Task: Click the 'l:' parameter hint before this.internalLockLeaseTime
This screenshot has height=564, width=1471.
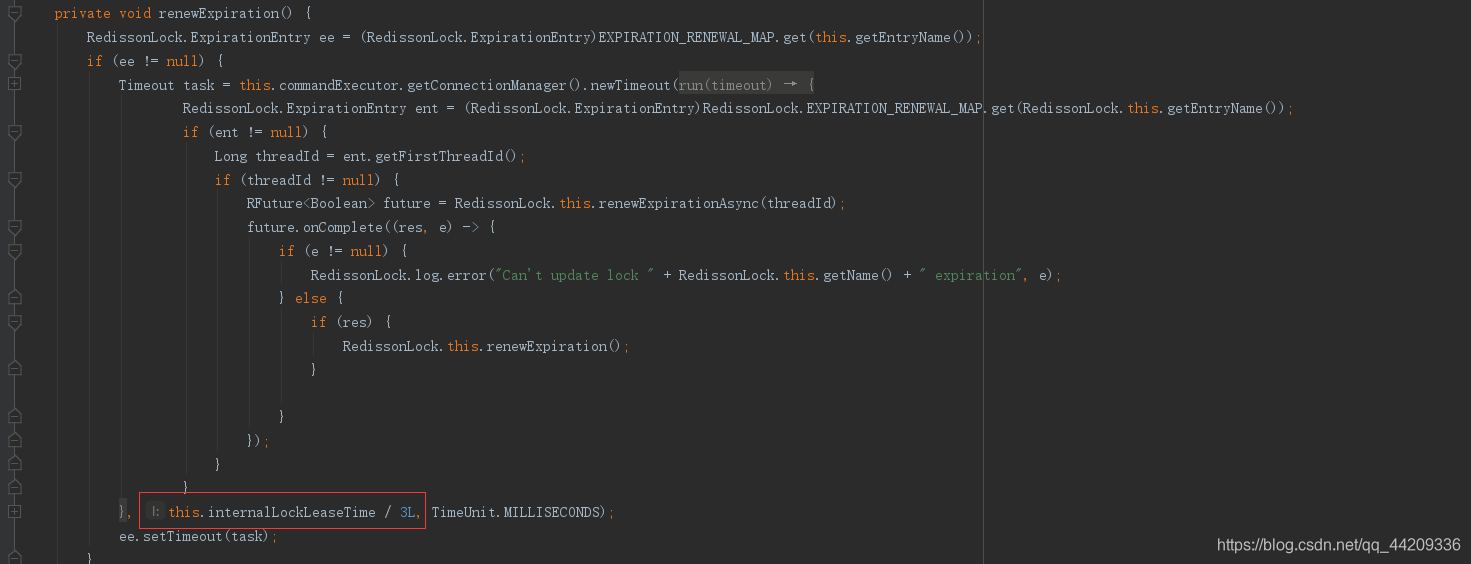Action: tap(155, 512)
